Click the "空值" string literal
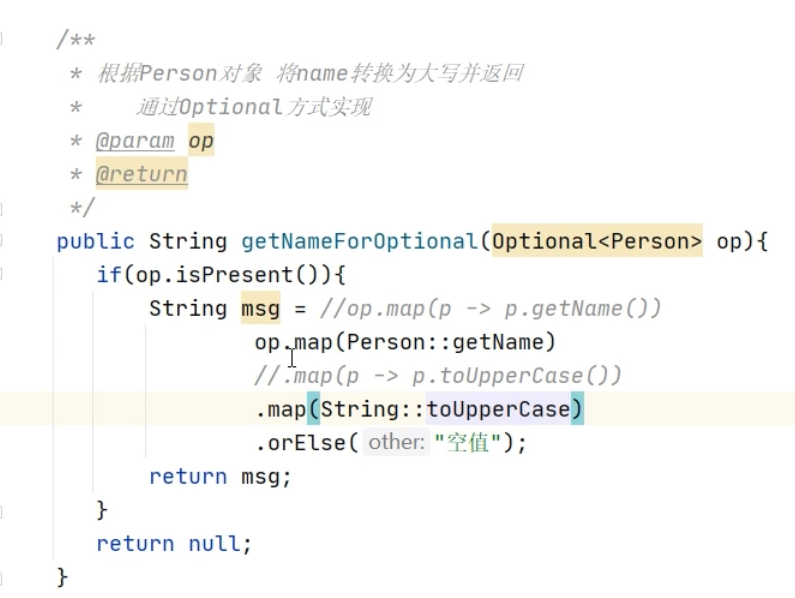This screenshot has width=795, height=598. pyautogui.click(x=467, y=442)
